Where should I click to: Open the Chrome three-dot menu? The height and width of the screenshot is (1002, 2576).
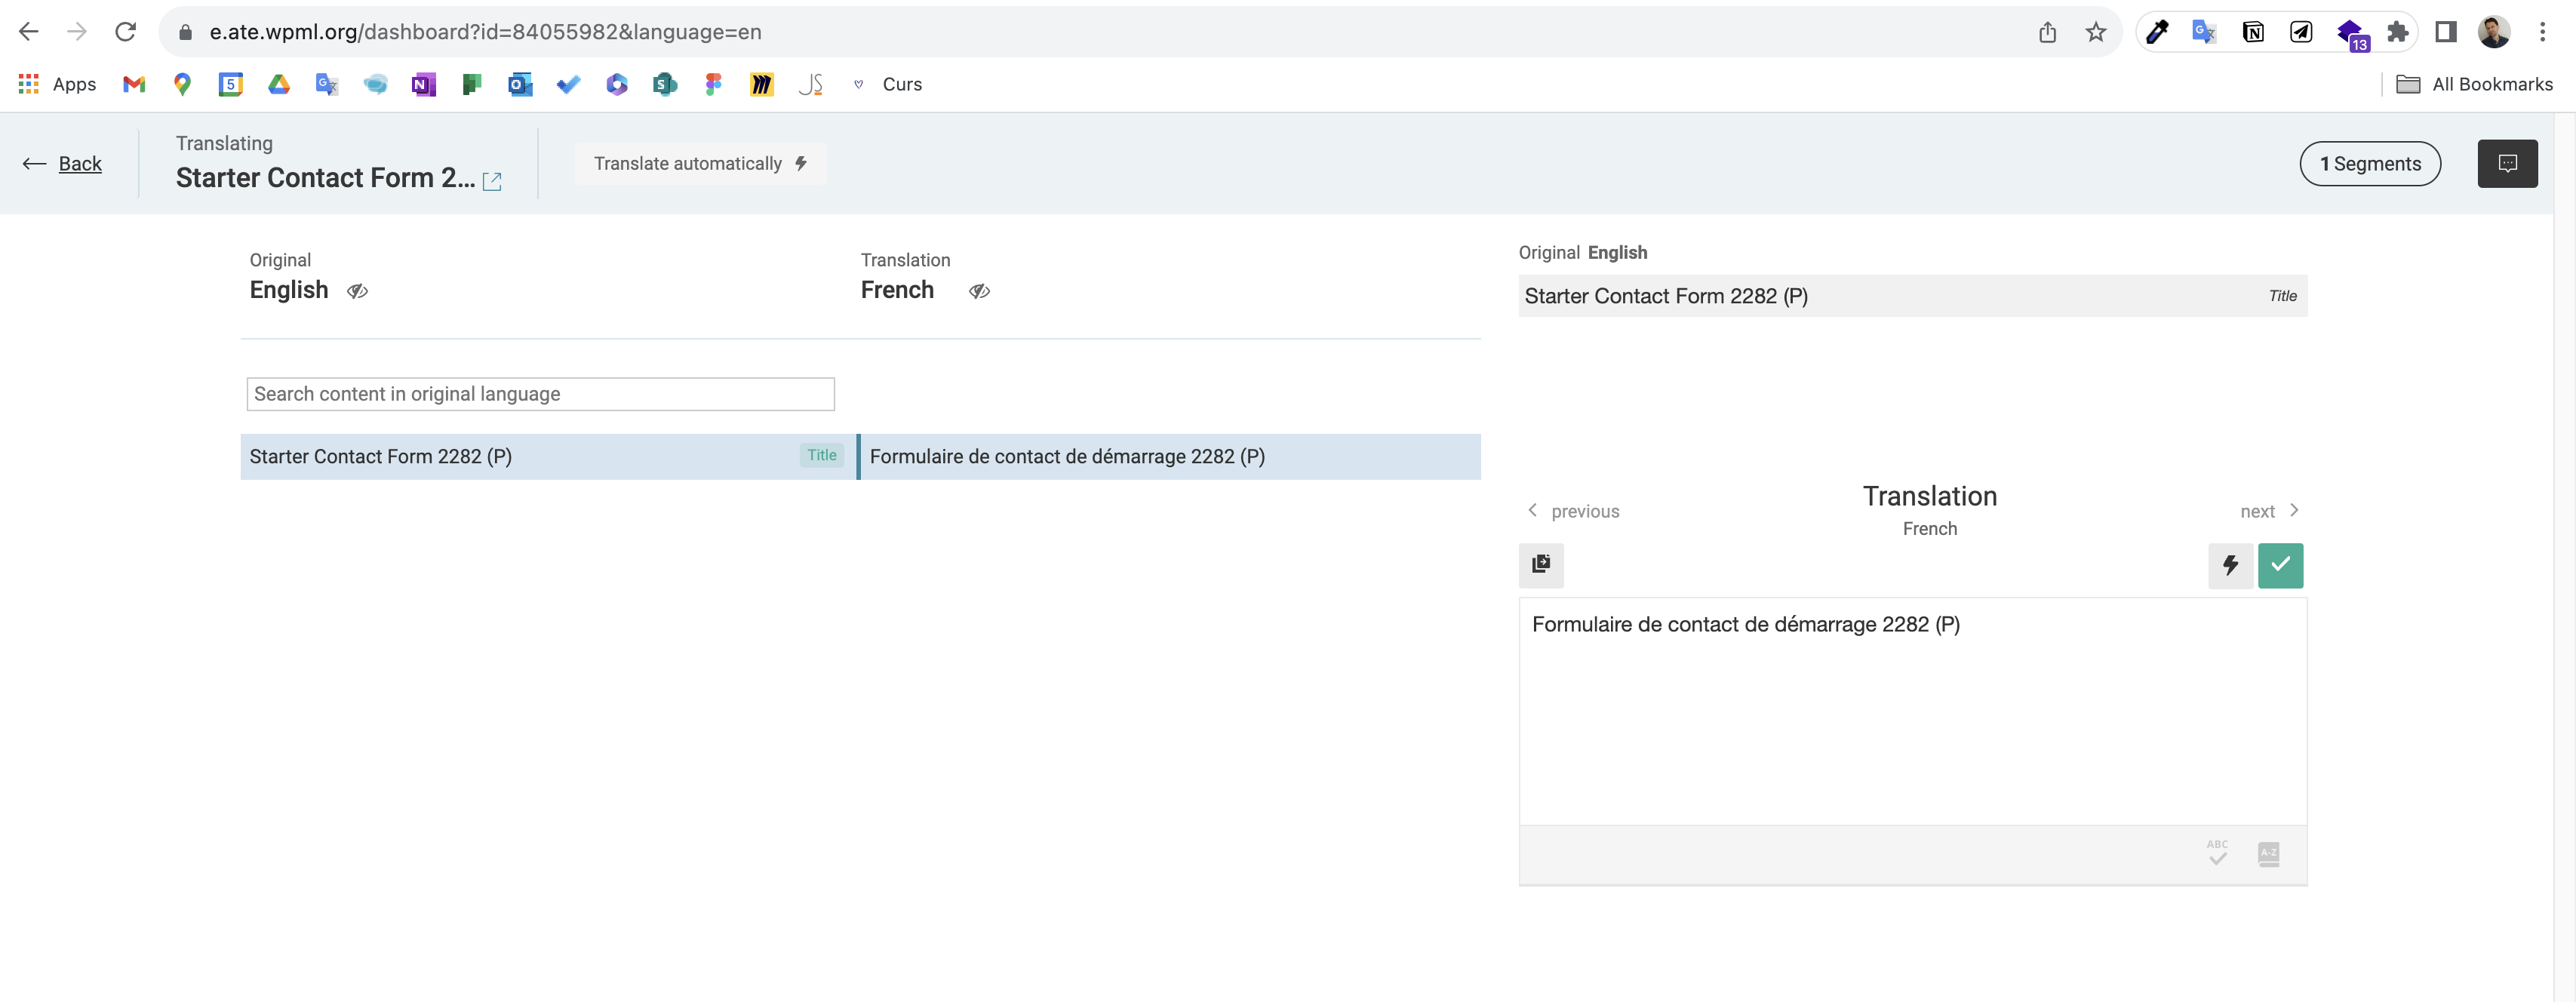(2542, 32)
